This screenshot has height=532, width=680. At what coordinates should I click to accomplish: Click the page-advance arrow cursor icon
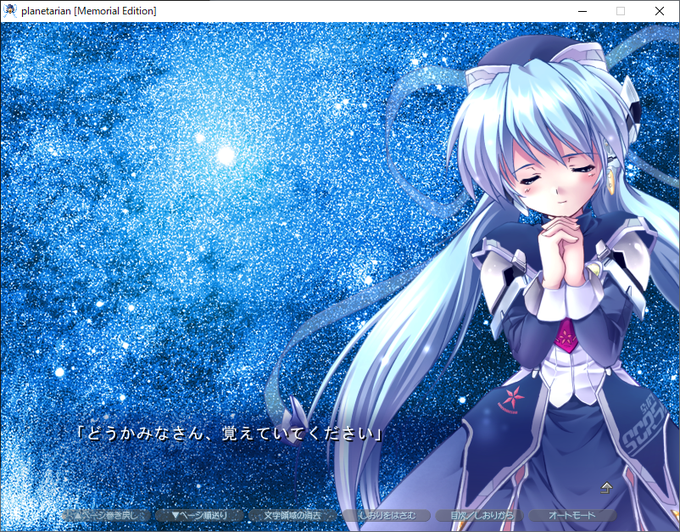pos(606,488)
